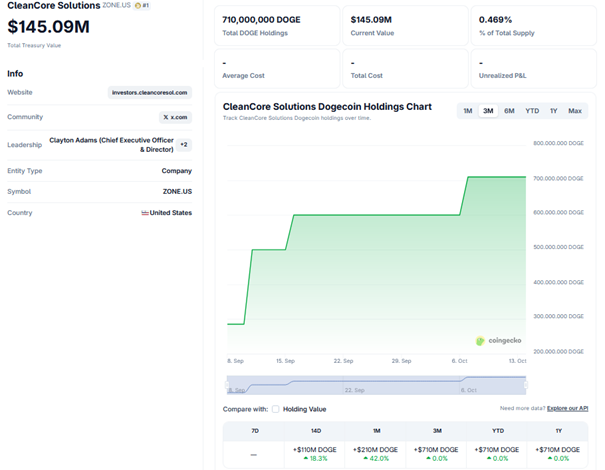Switch chart to 6M range
Screen dimensions: 605x470
(x=509, y=111)
